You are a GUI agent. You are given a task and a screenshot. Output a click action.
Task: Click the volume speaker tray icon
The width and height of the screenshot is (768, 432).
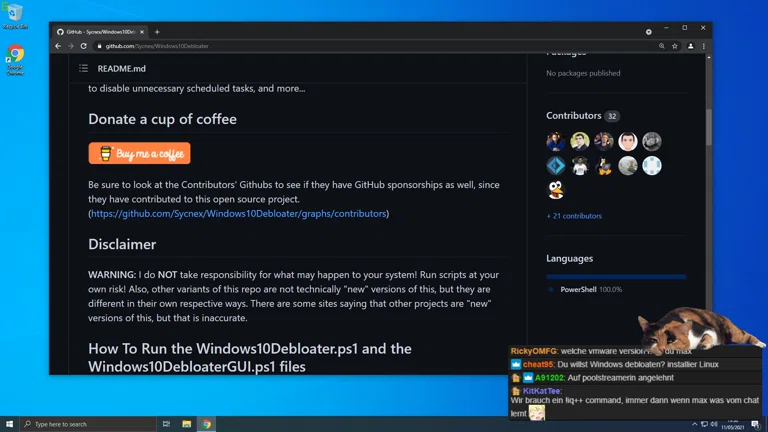pyautogui.click(x=714, y=424)
